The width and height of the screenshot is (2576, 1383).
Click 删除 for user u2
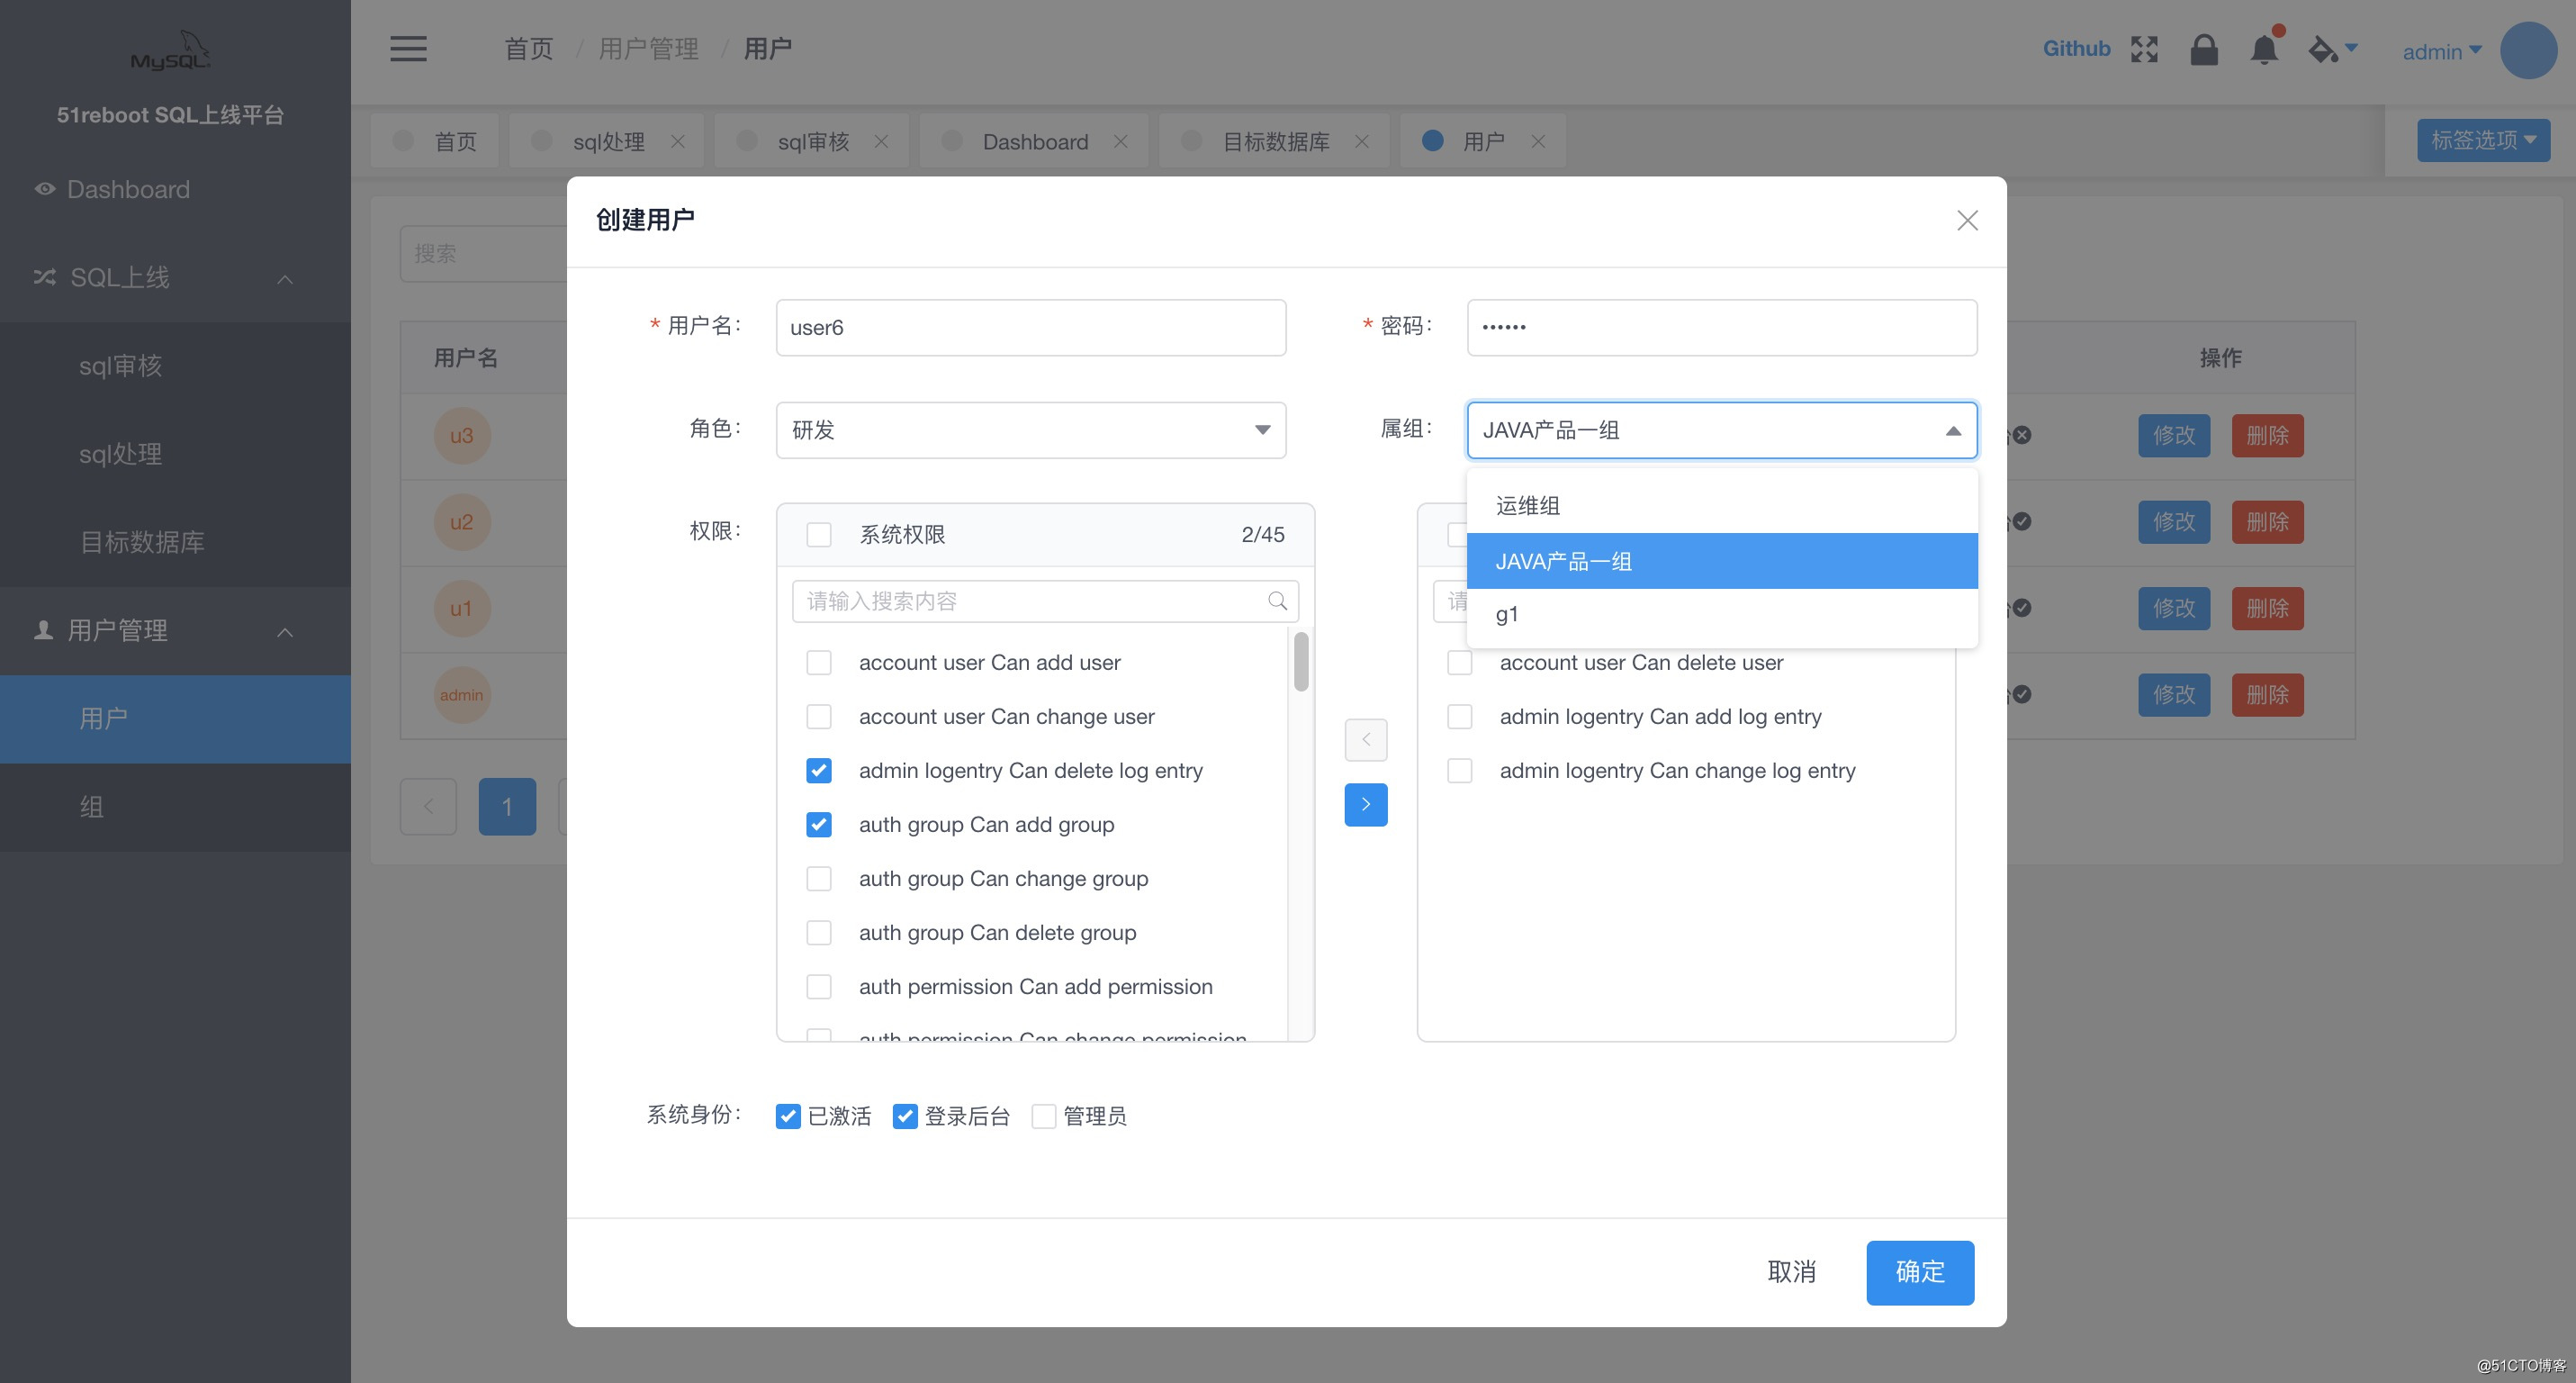2267,522
